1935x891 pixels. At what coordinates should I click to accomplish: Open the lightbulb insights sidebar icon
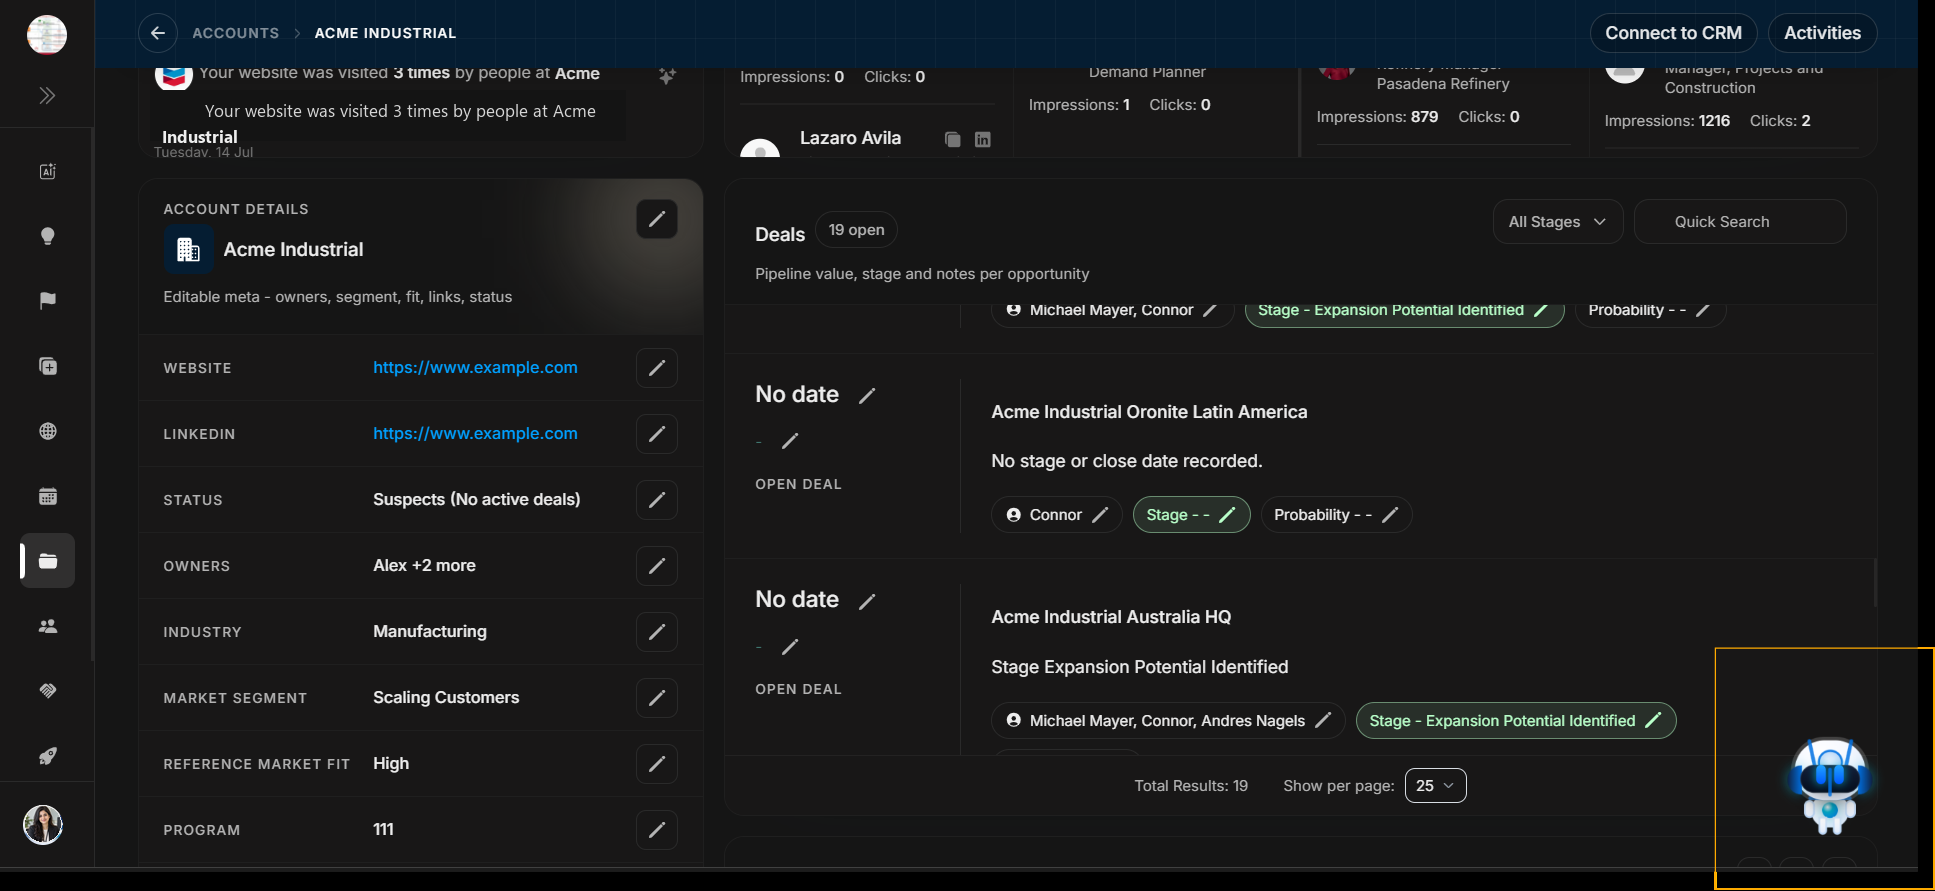click(x=47, y=236)
